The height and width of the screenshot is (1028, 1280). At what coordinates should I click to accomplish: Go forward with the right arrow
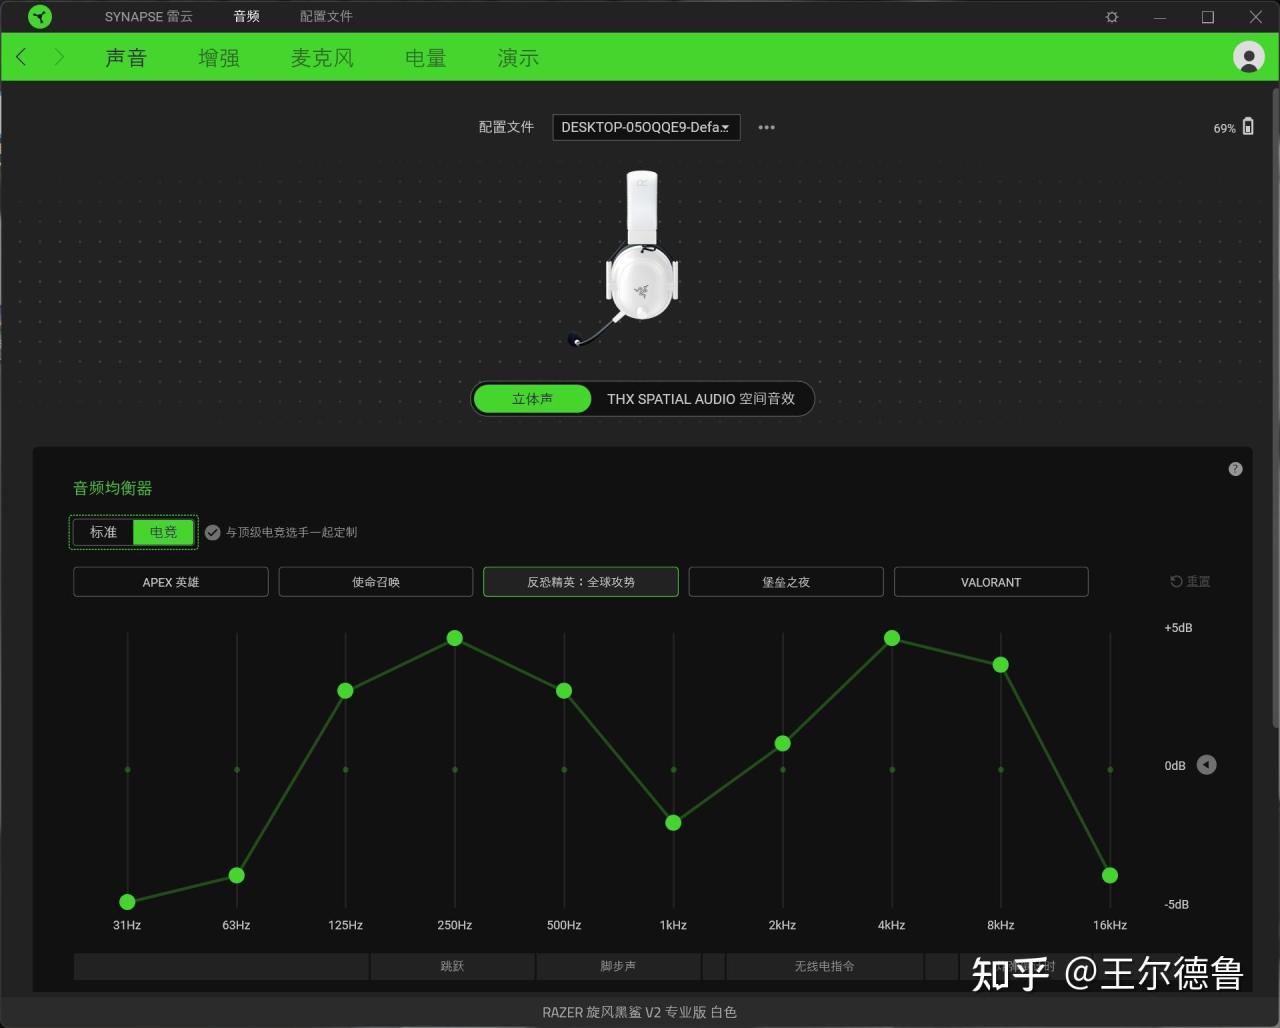pos(59,57)
